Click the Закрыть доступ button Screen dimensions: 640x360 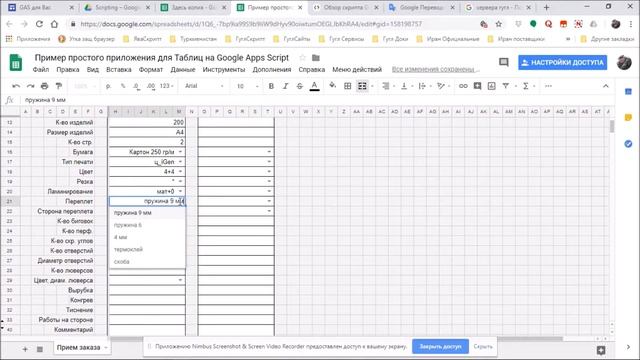[440, 347]
